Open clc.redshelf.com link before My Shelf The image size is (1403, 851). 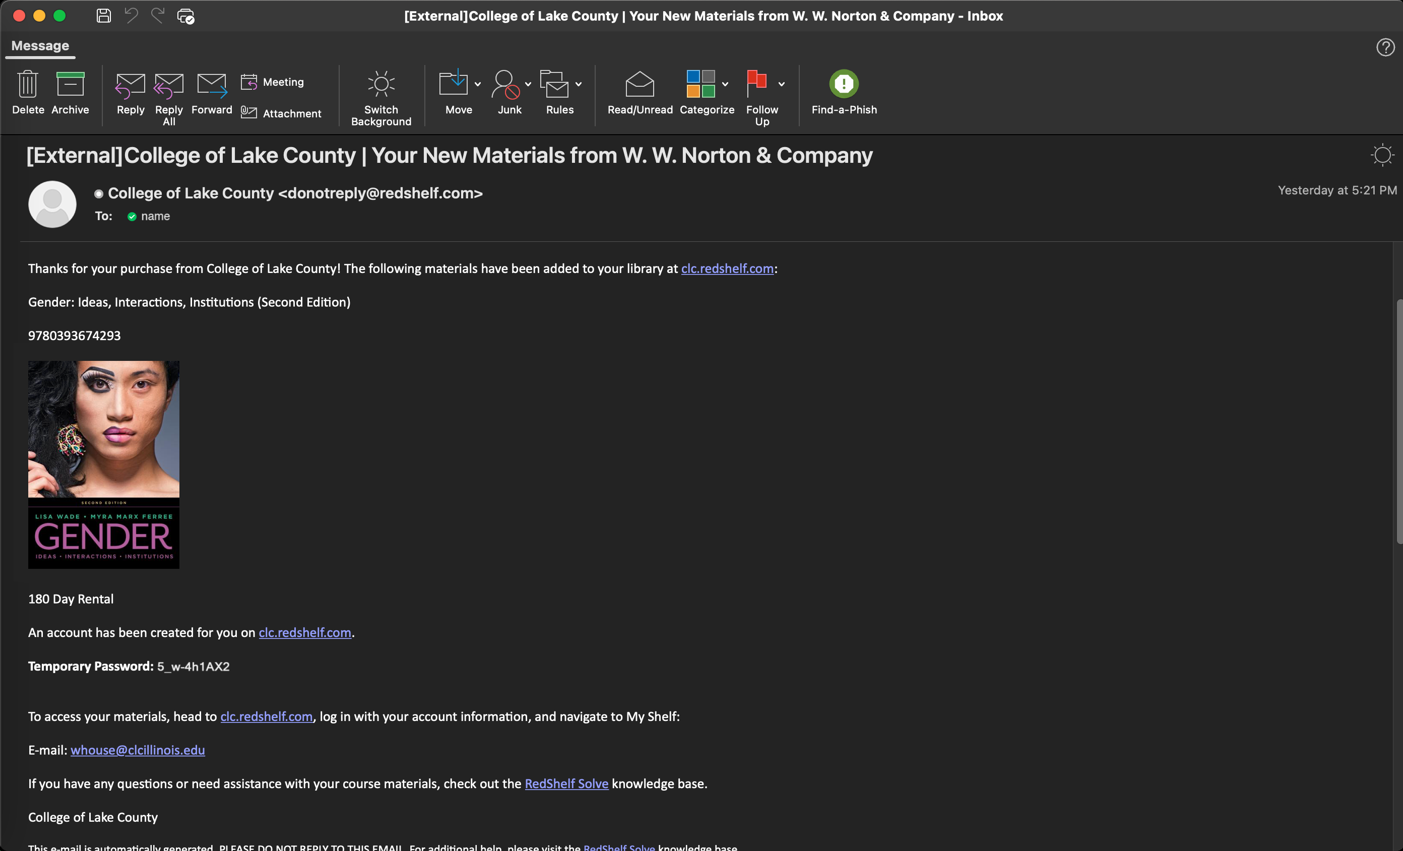coord(266,716)
